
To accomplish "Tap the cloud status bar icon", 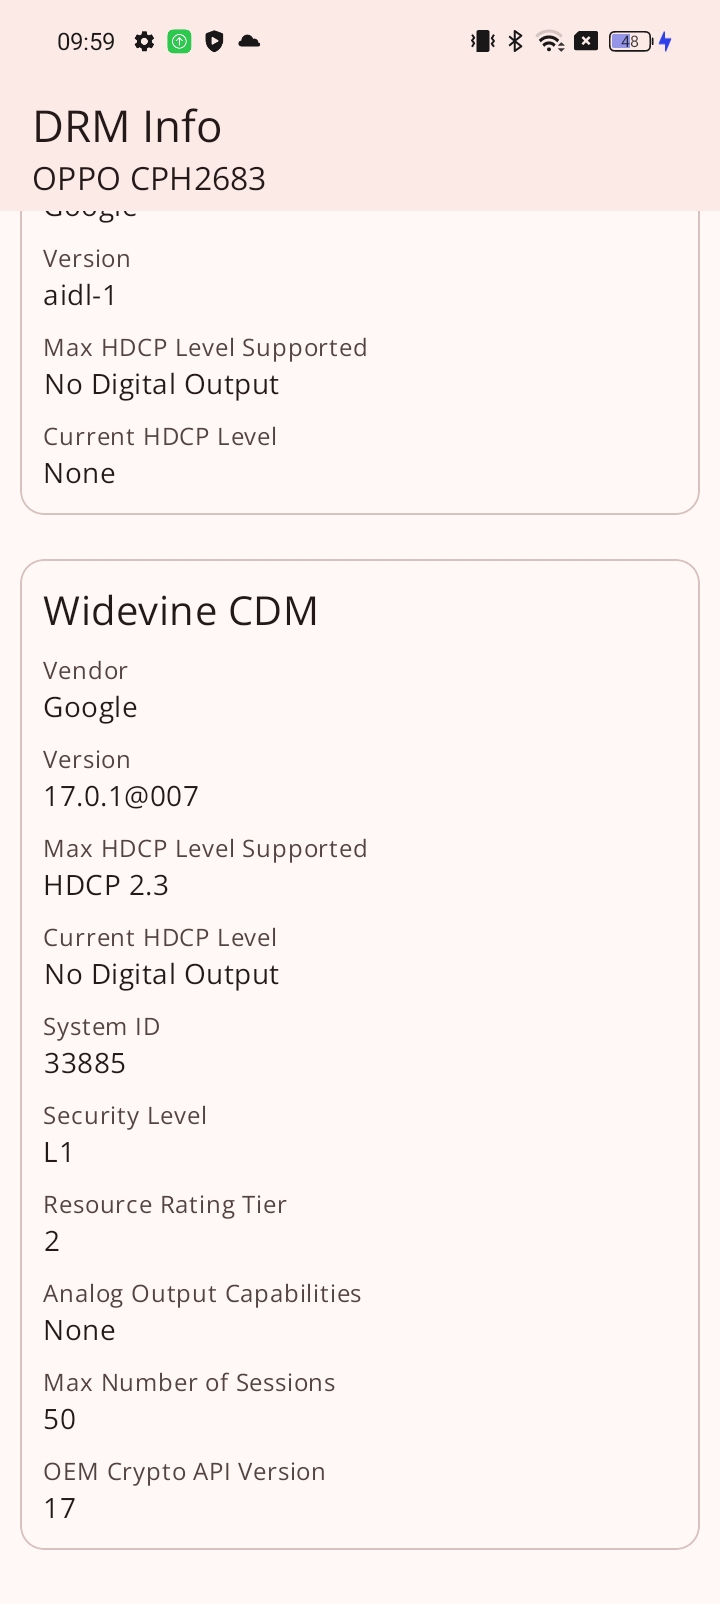I will pyautogui.click(x=249, y=41).
